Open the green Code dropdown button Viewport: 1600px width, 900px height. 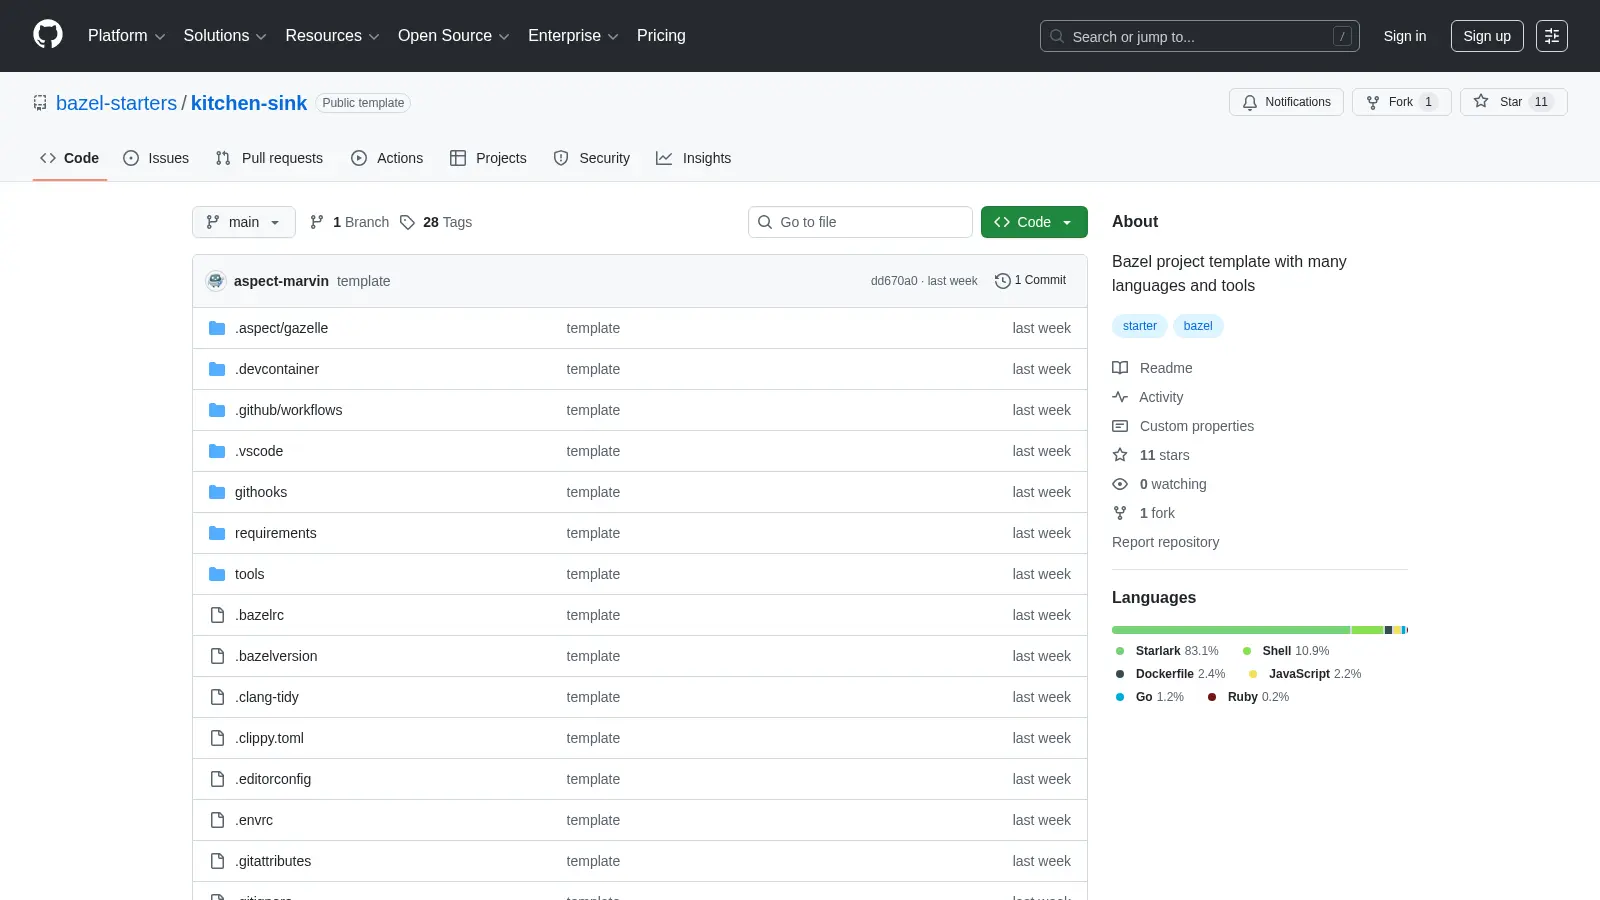pos(1034,222)
